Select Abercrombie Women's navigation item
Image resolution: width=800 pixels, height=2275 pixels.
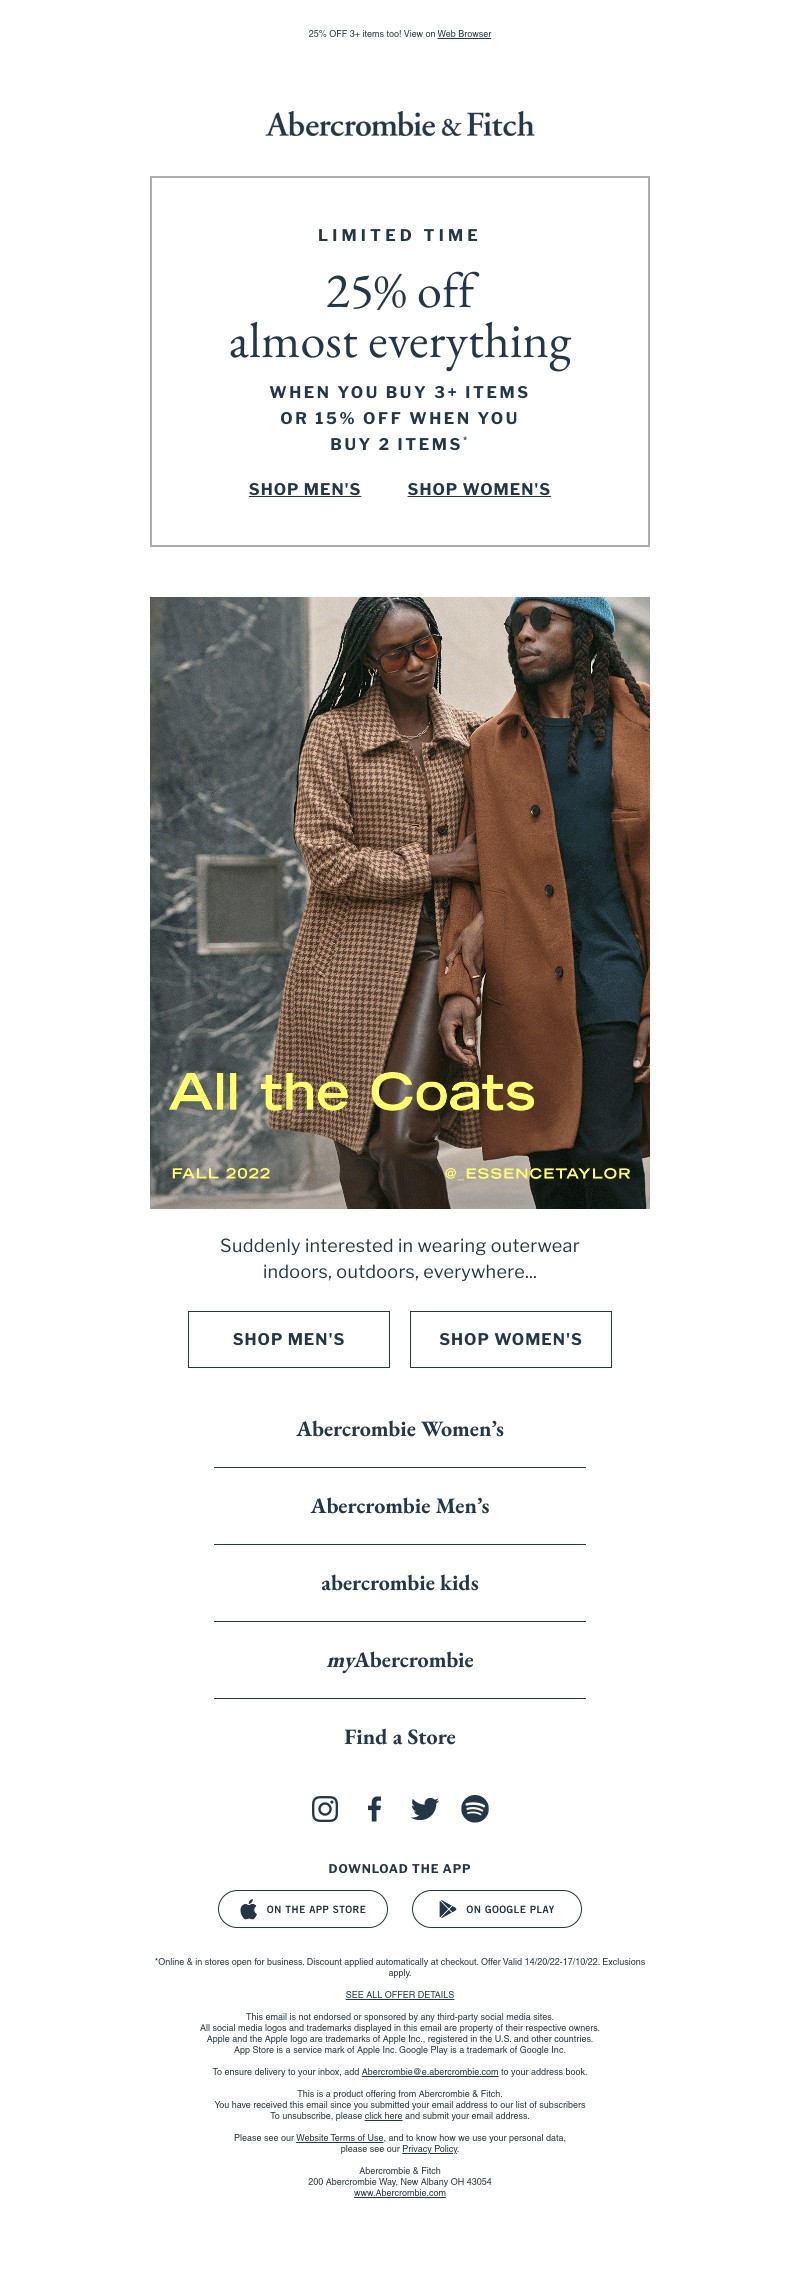(400, 1429)
